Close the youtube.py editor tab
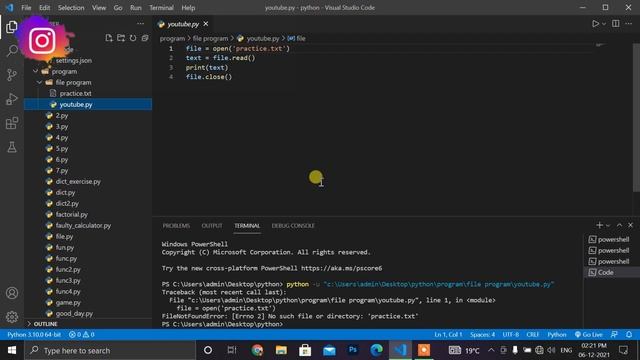The image size is (640, 360). pyautogui.click(x=206, y=24)
